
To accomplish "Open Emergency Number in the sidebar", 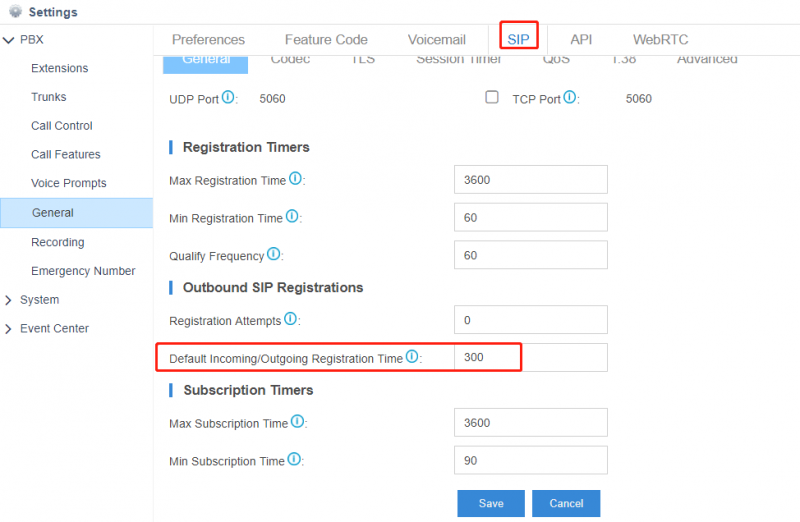I will pos(83,271).
